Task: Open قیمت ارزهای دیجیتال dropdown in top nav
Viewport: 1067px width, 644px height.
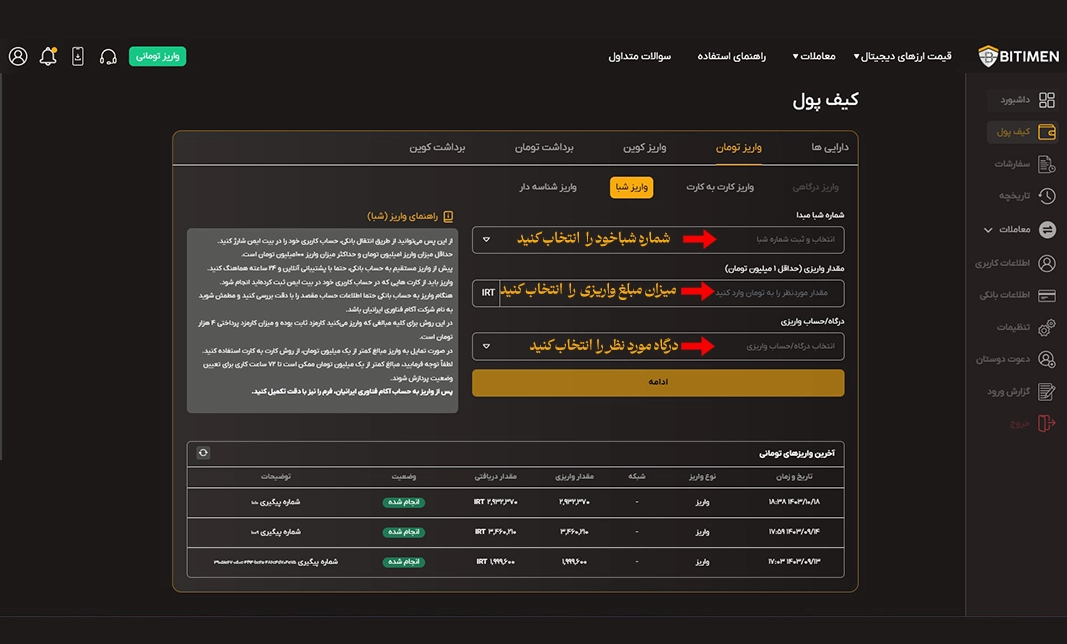Action: click(x=902, y=56)
